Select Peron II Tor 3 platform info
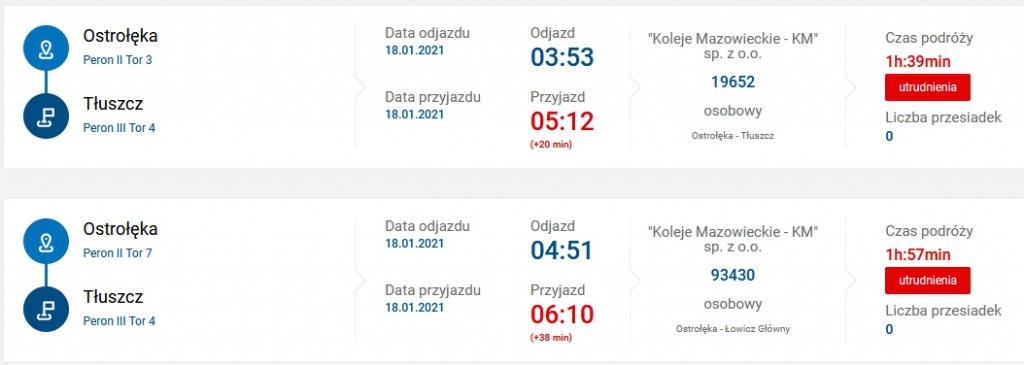 [x=118, y=60]
